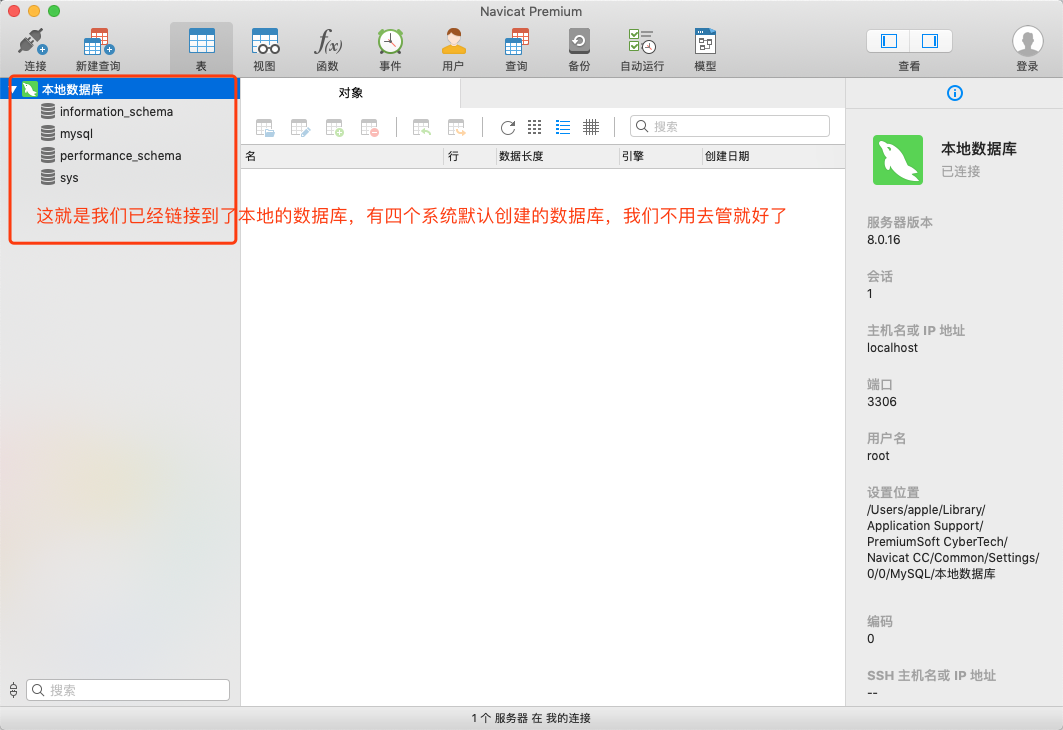Select the performance_schema database
Screen dimensions: 1063x730
(120, 156)
